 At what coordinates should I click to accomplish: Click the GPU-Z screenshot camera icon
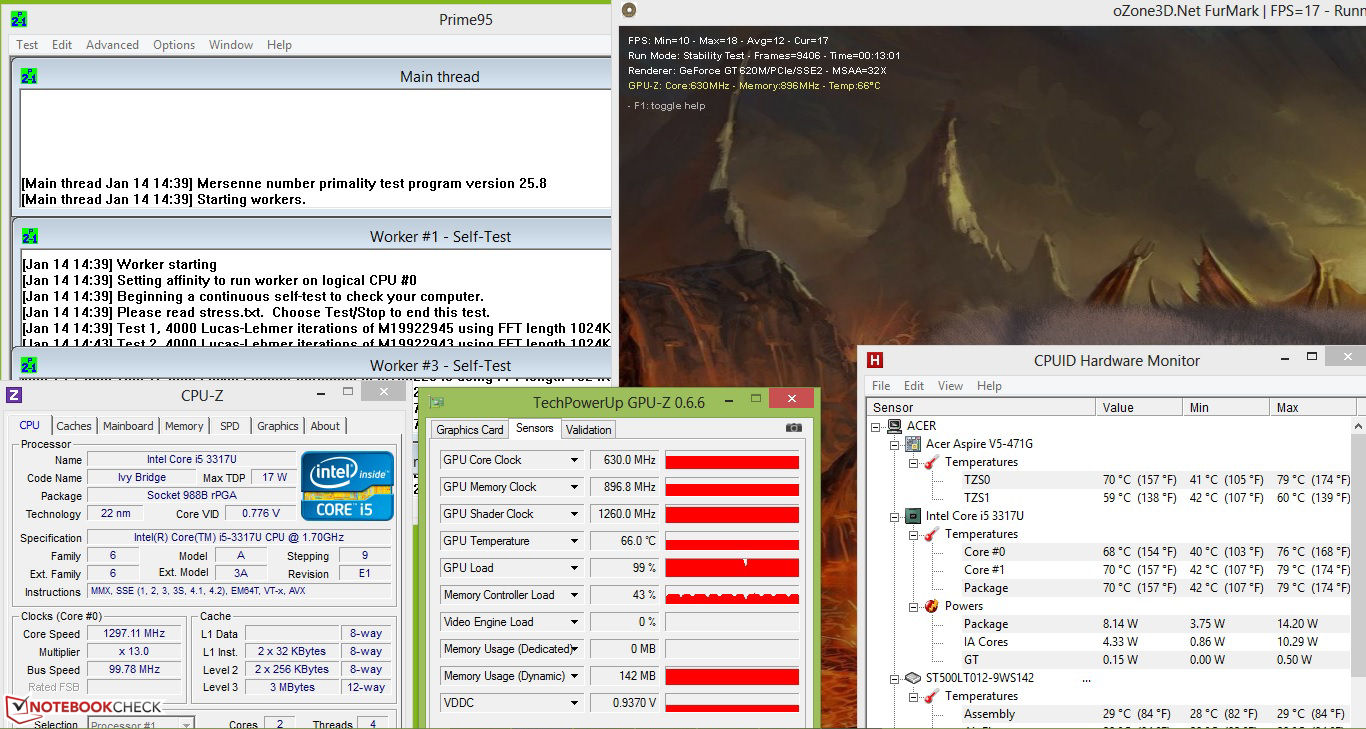pyautogui.click(x=794, y=428)
